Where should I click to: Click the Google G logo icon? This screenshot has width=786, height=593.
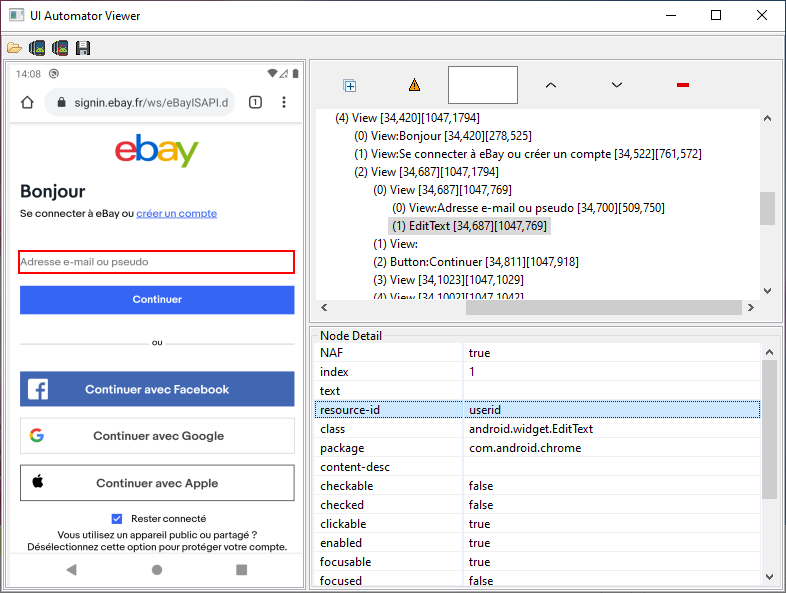tap(37, 435)
